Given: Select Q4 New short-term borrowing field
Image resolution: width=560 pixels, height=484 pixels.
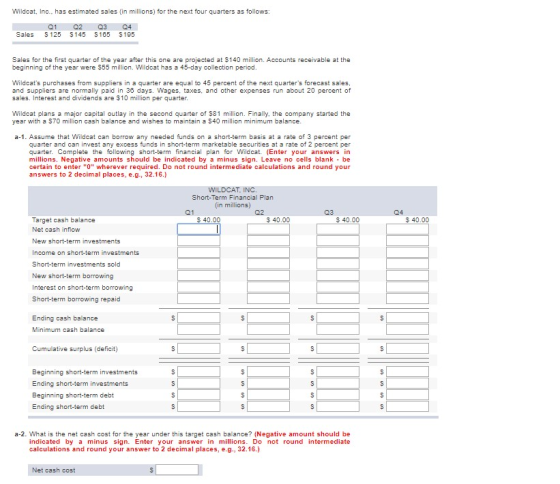Looking at the screenshot, I should point(407,276).
